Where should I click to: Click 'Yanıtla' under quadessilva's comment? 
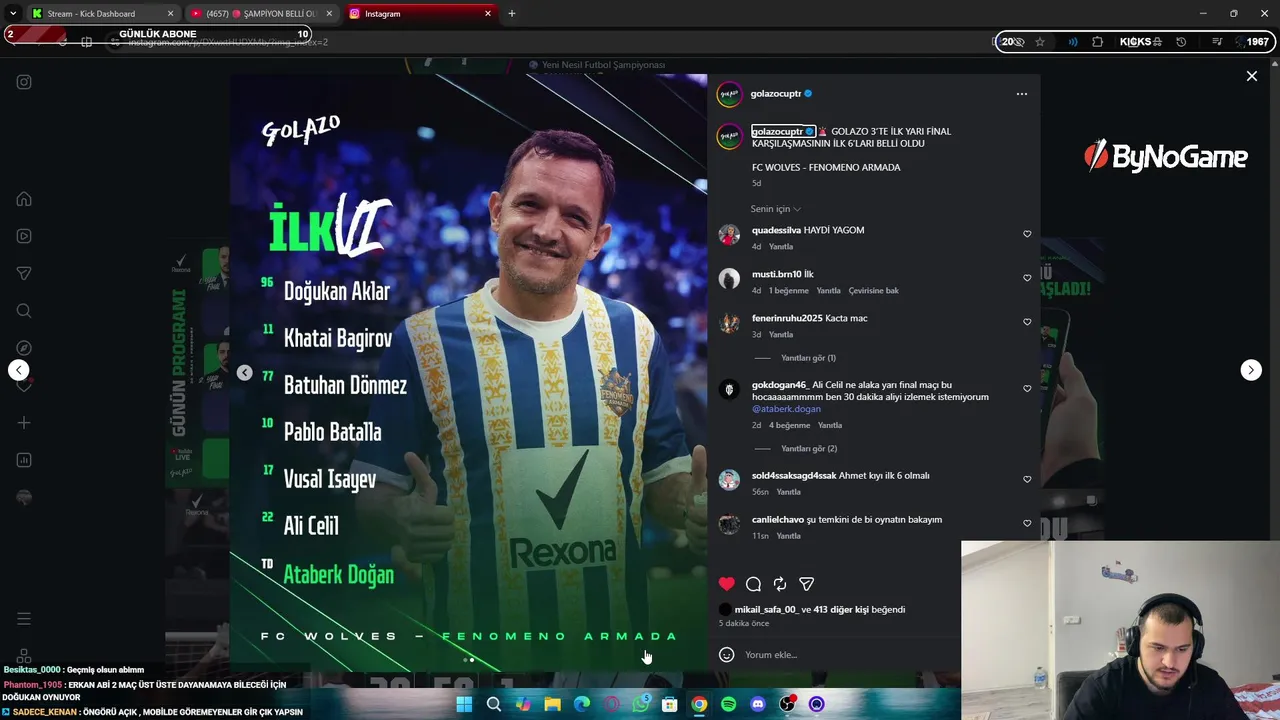[781, 247]
